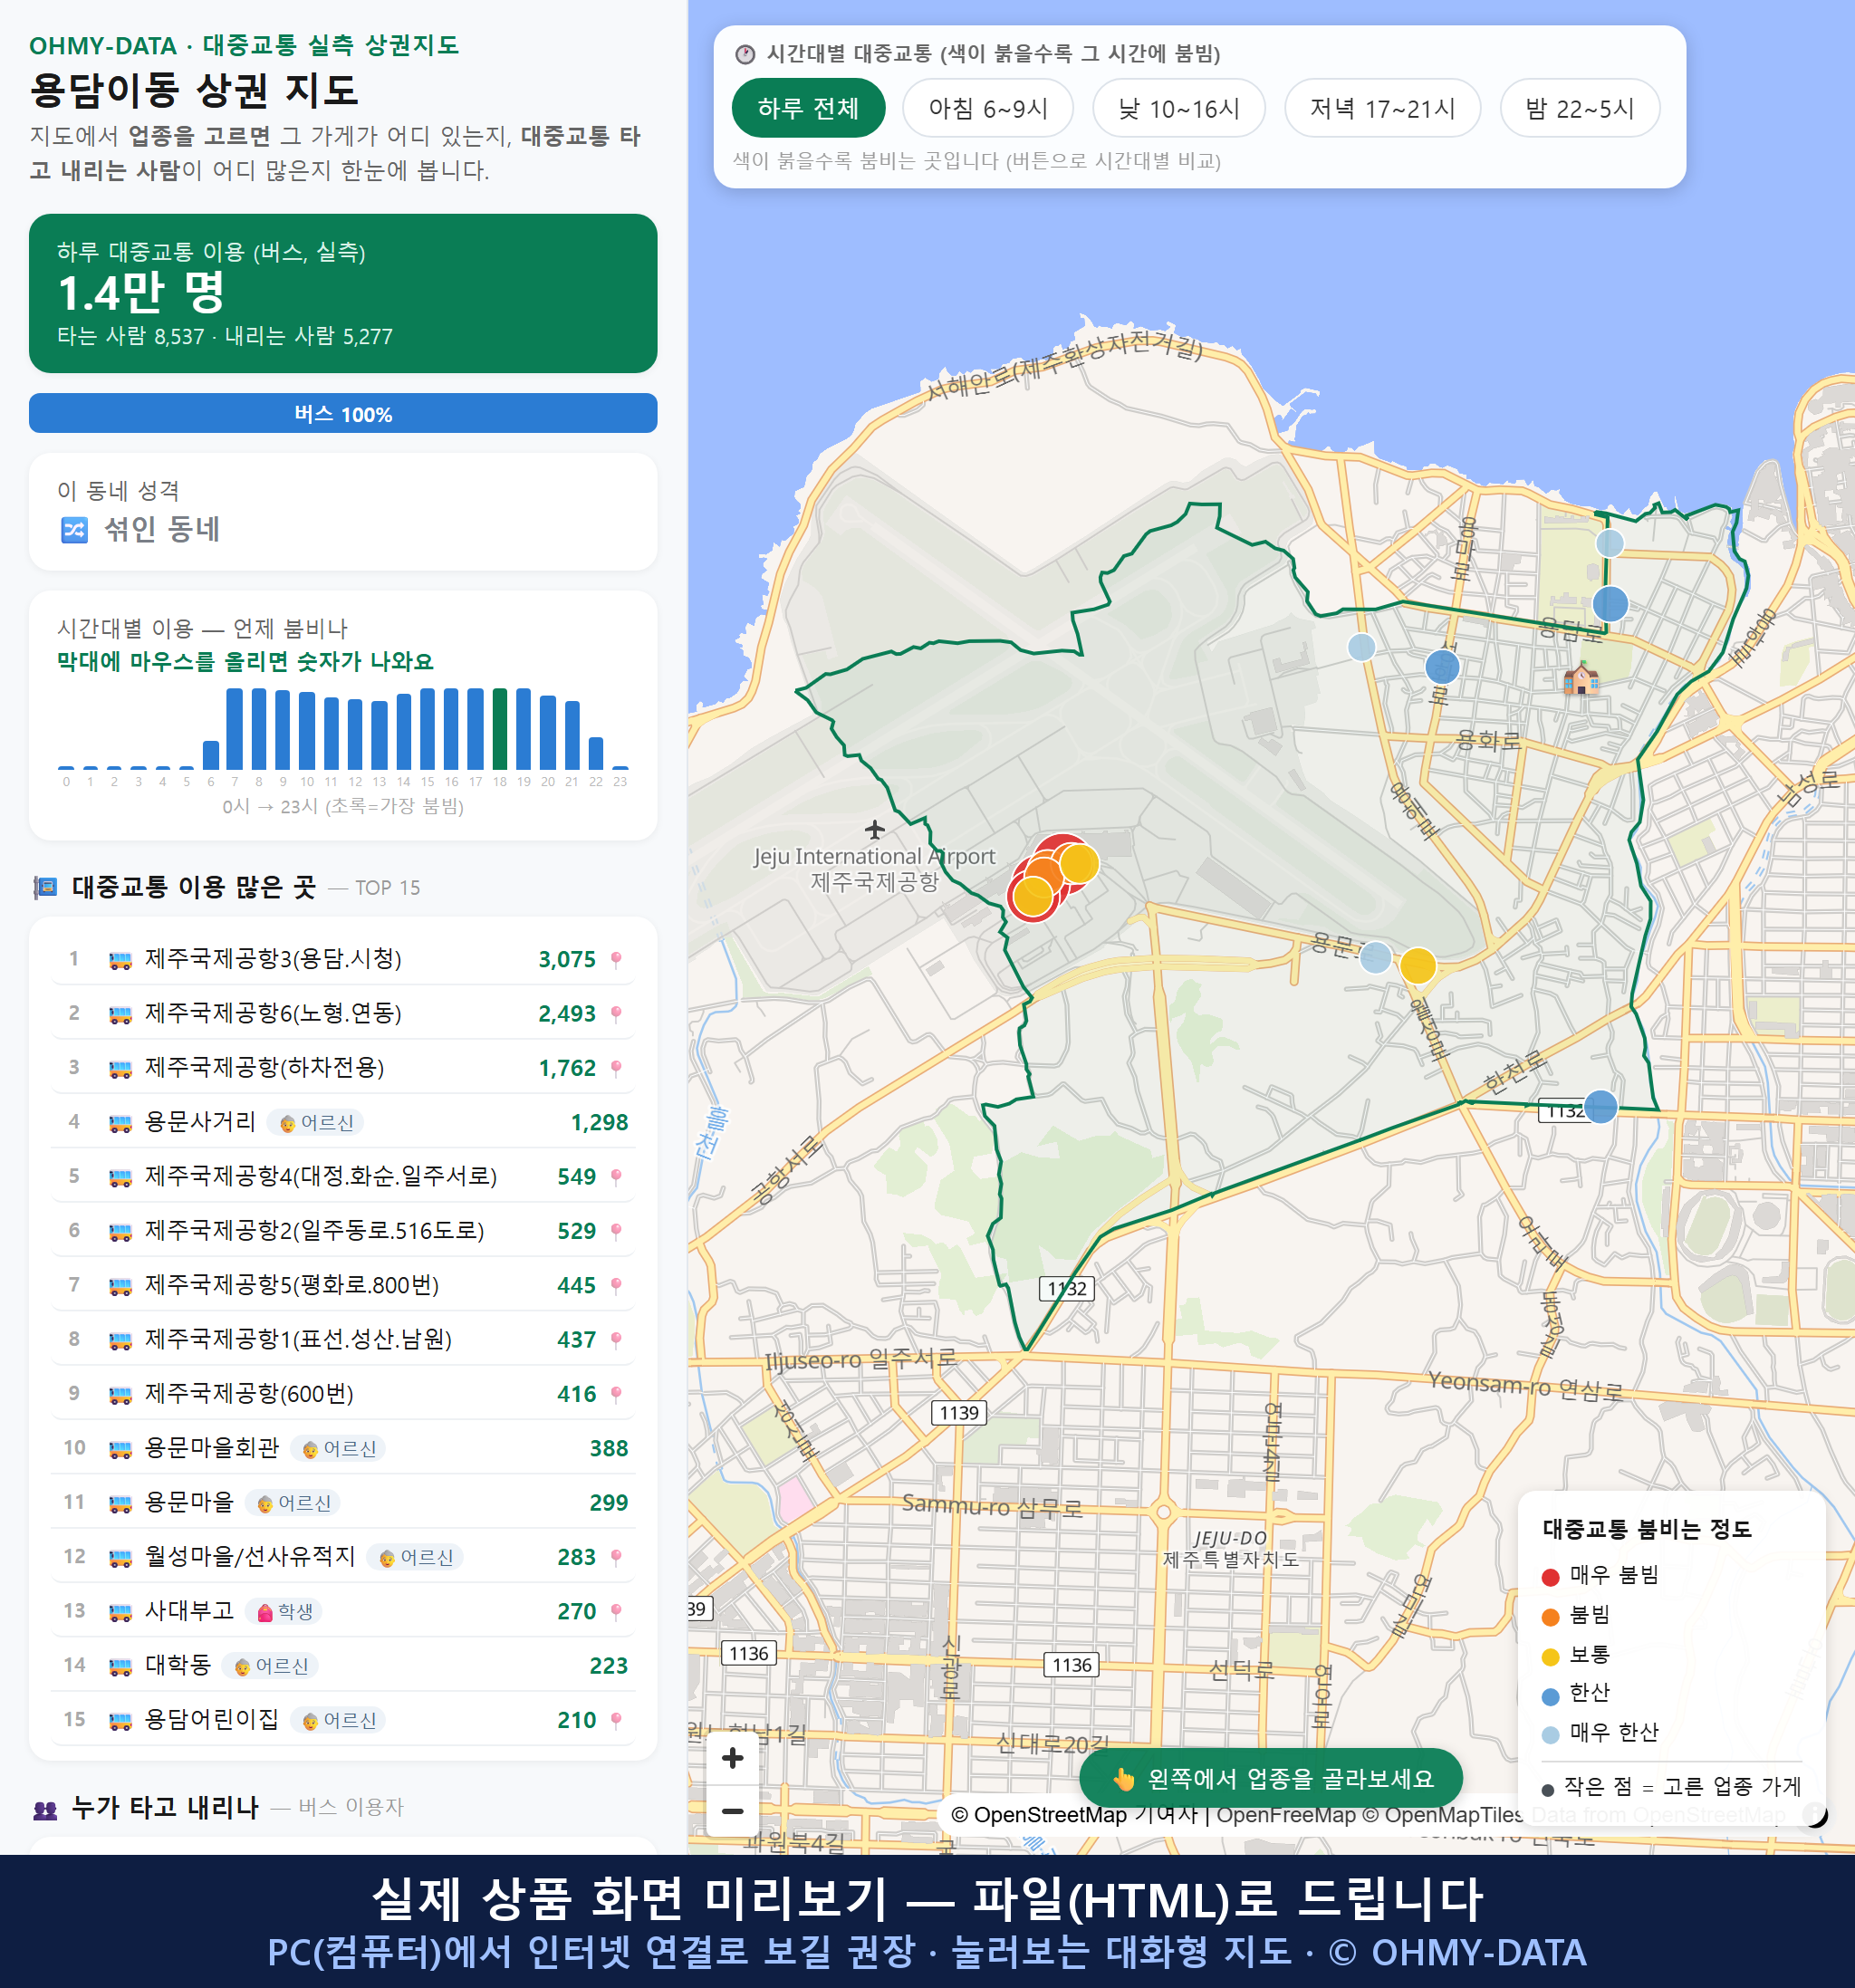Zoom out on the map
The image size is (1855, 1988).
coord(733,1811)
